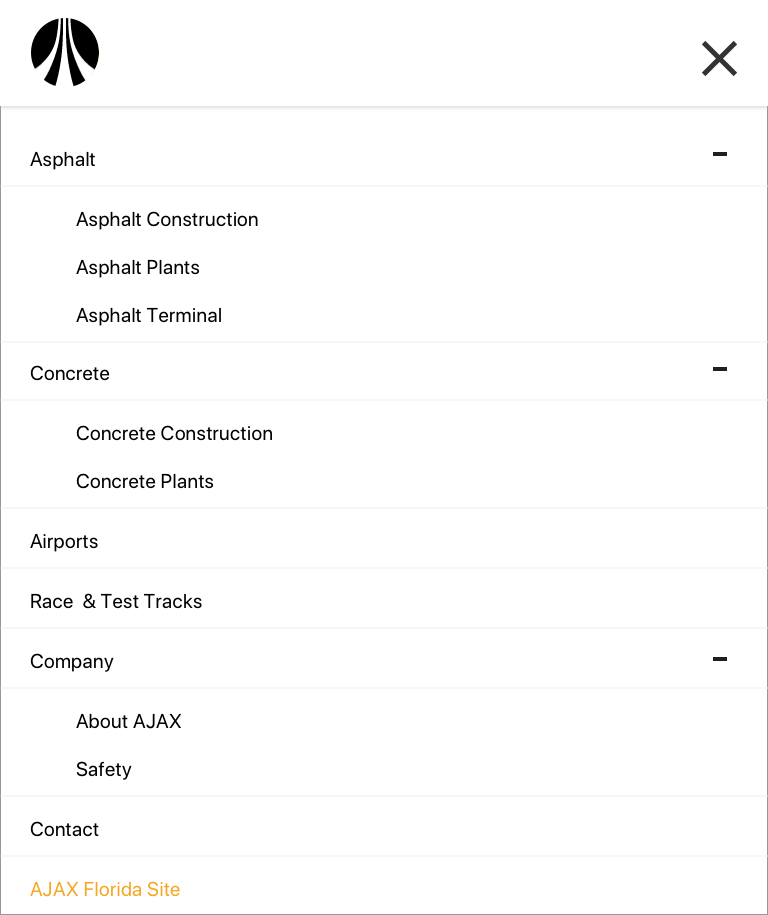Open Race & Test Tracks page
The image size is (768, 915).
pos(116,602)
